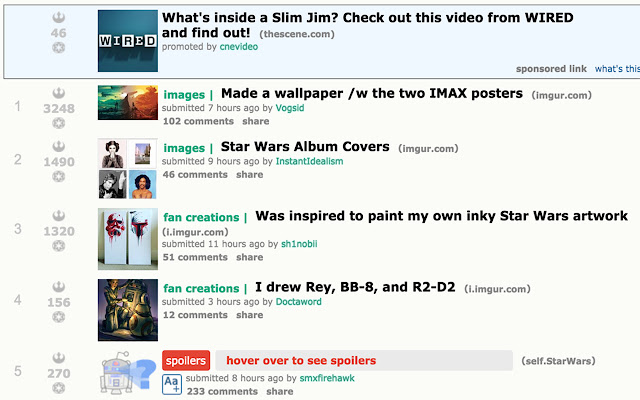Open the 'I drew Rey, BB-8, and R2-D2' post title
Image resolution: width=640 pixels, height=400 pixels.
tap(355, 287)
